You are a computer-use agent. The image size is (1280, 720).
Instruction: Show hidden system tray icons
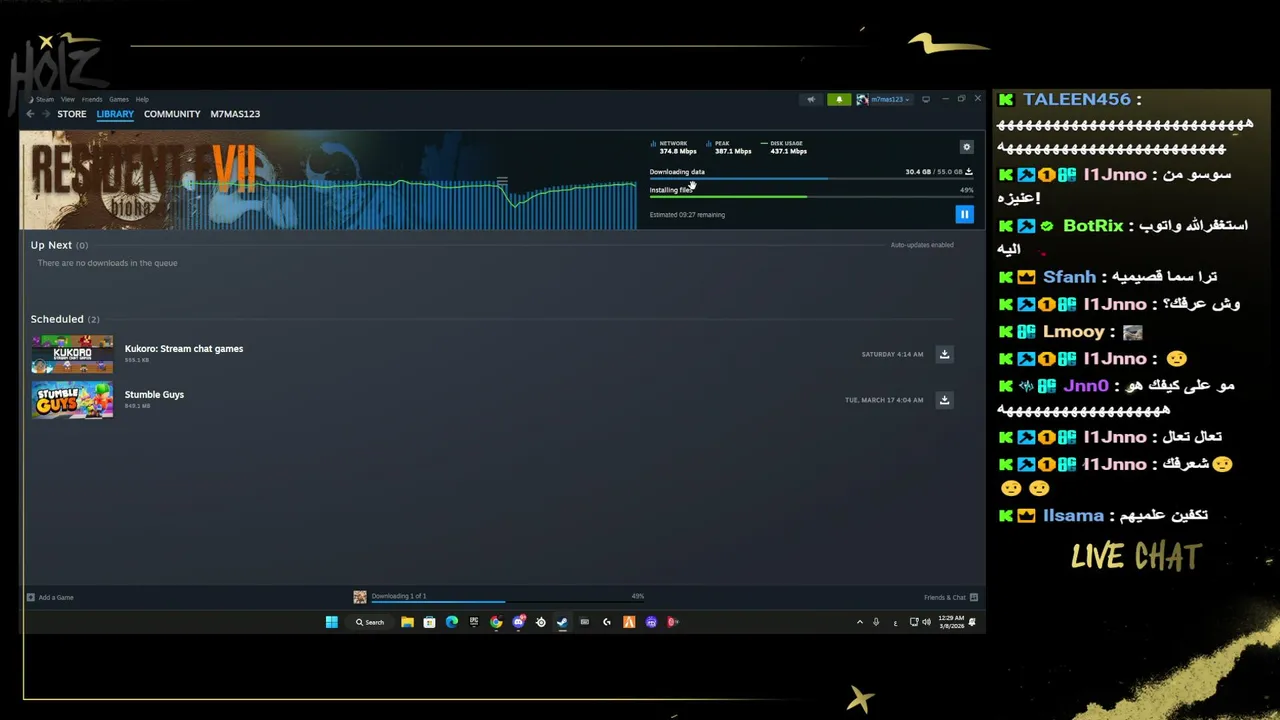859,622
